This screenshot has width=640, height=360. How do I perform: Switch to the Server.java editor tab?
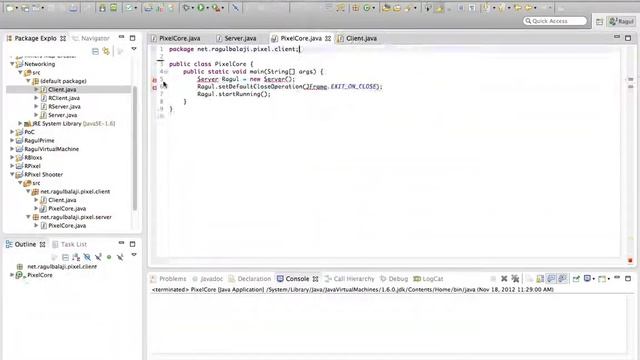[x=236, y=38]
